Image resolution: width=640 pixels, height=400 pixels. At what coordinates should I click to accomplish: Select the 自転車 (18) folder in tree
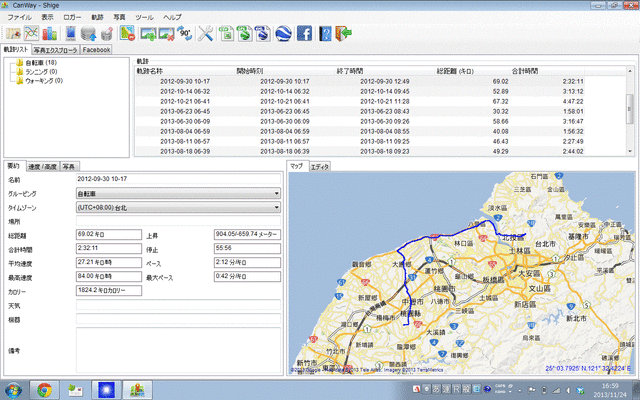[x=40, y=62]
